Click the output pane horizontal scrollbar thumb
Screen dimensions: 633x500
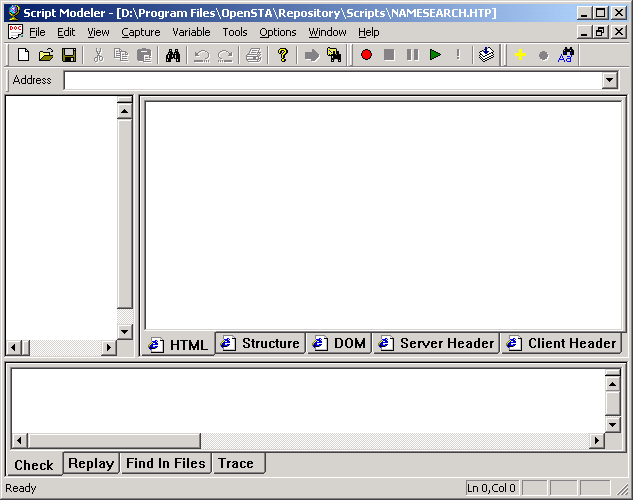(114, 440)
